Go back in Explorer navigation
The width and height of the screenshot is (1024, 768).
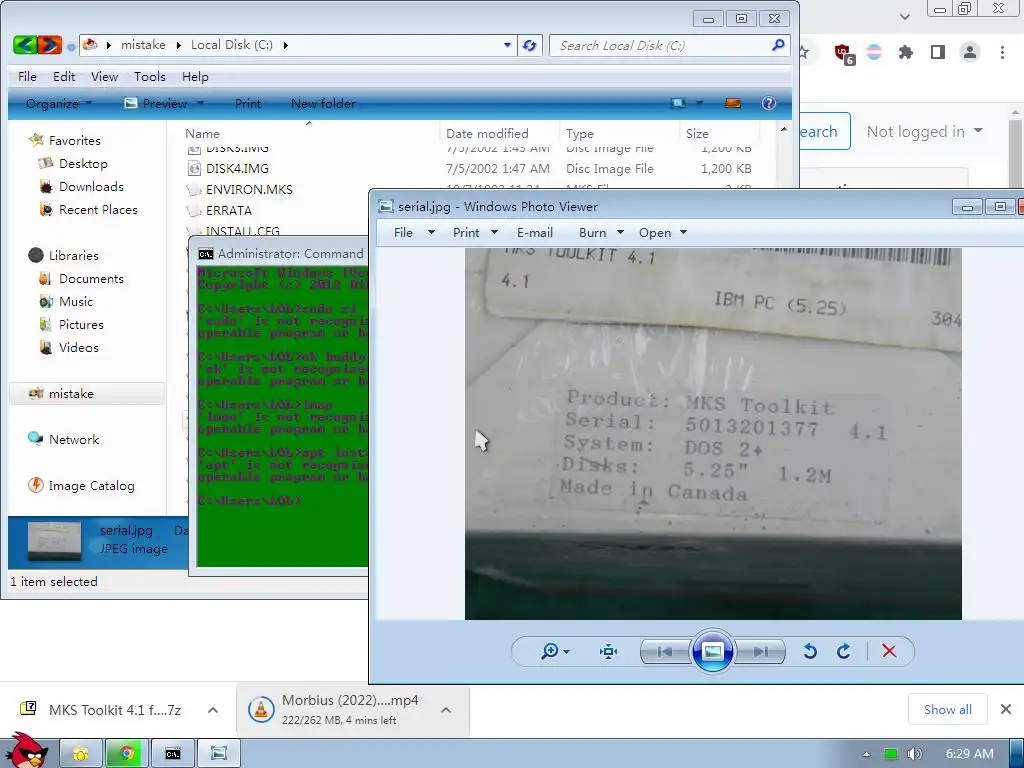click(25, 45)
